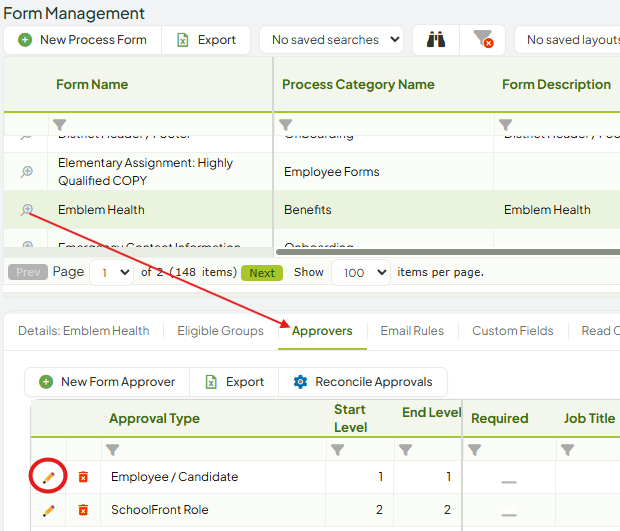Select the Benefits category cell
Viewport: 620px width, 531px height.
click(x=383, y=210)
